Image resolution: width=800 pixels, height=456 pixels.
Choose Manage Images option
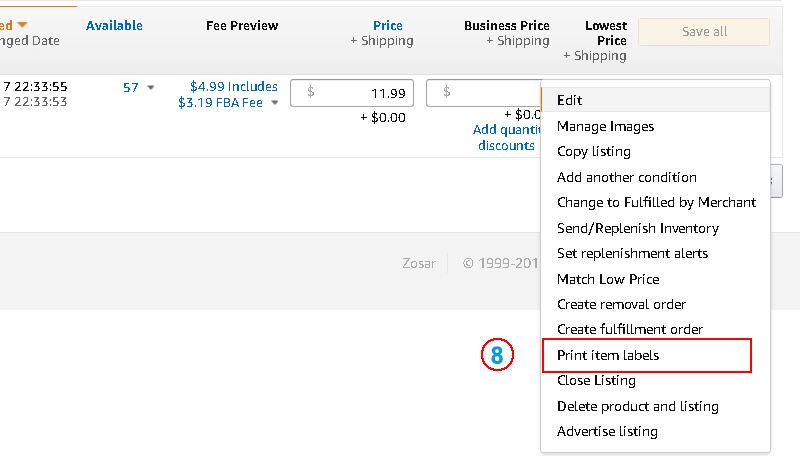pos(605,126)
